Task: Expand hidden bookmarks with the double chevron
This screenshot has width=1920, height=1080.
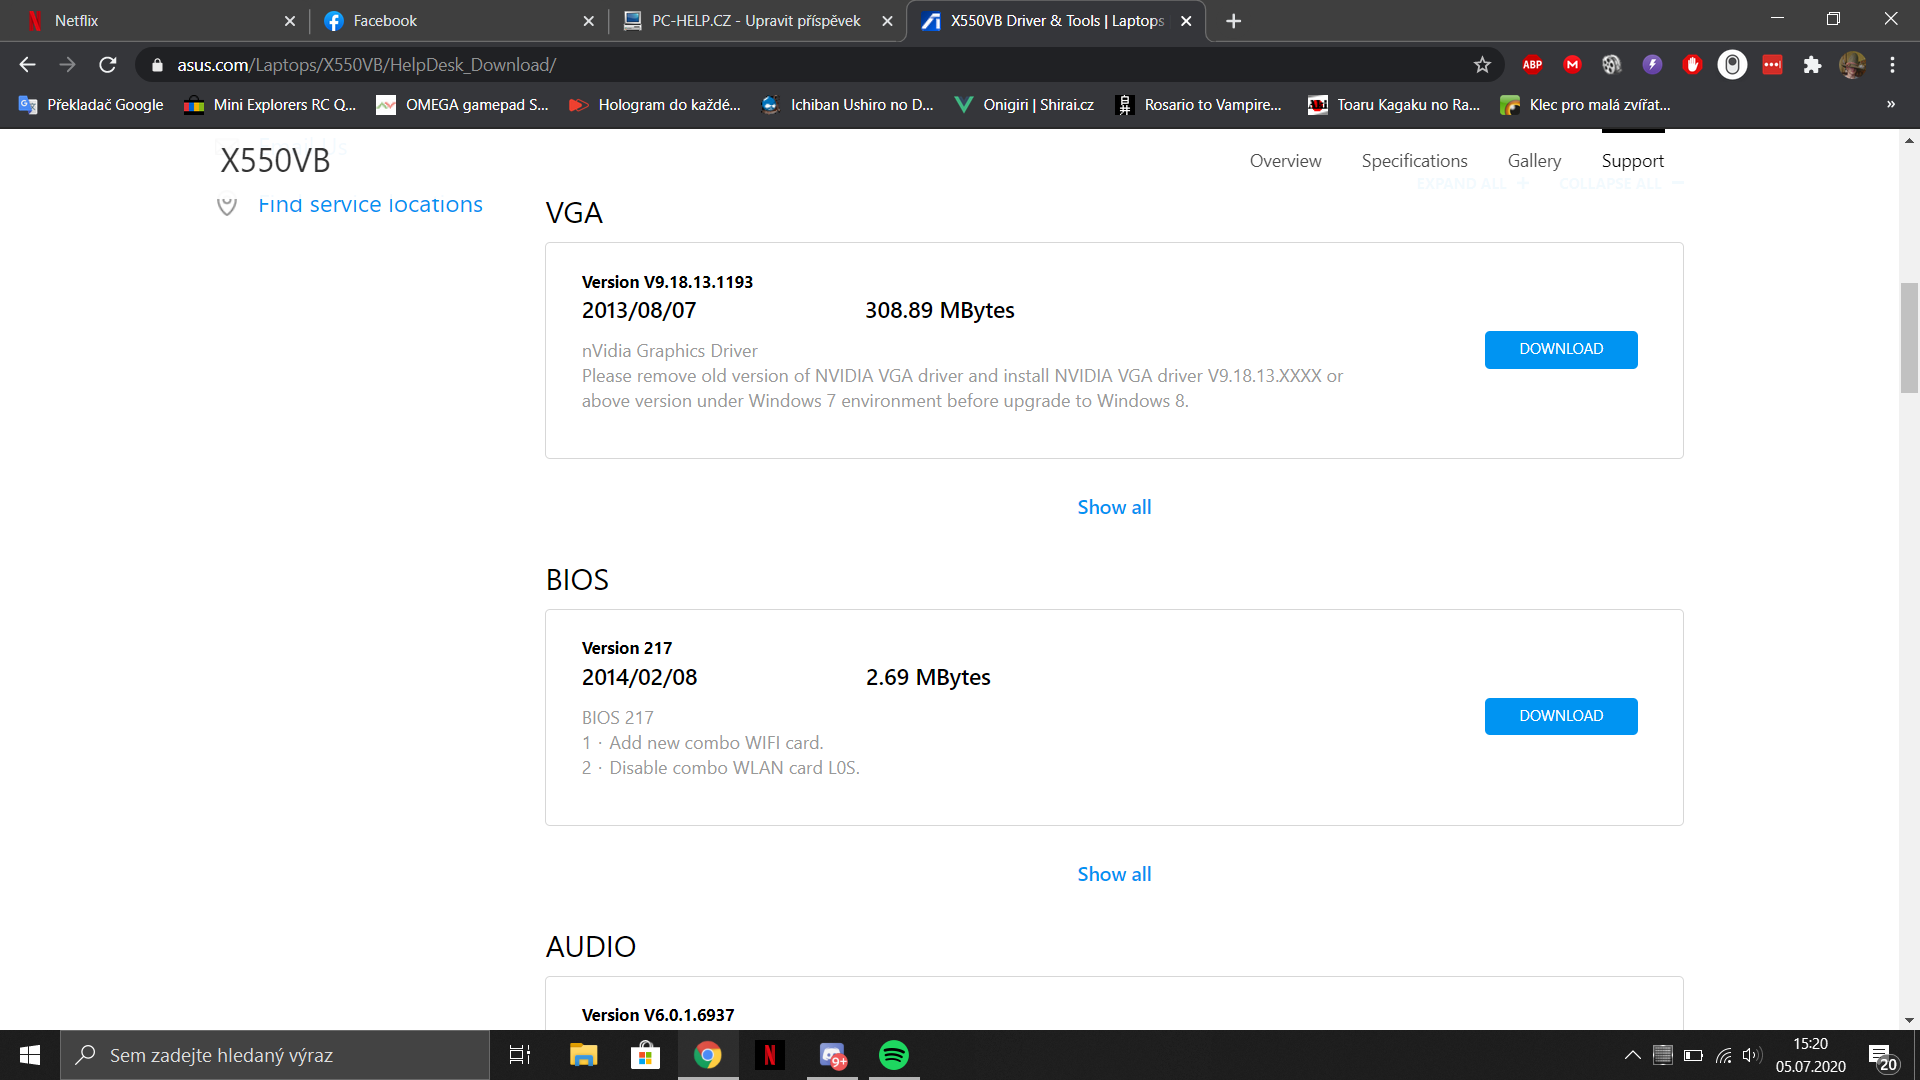Action: (1890, 104)
